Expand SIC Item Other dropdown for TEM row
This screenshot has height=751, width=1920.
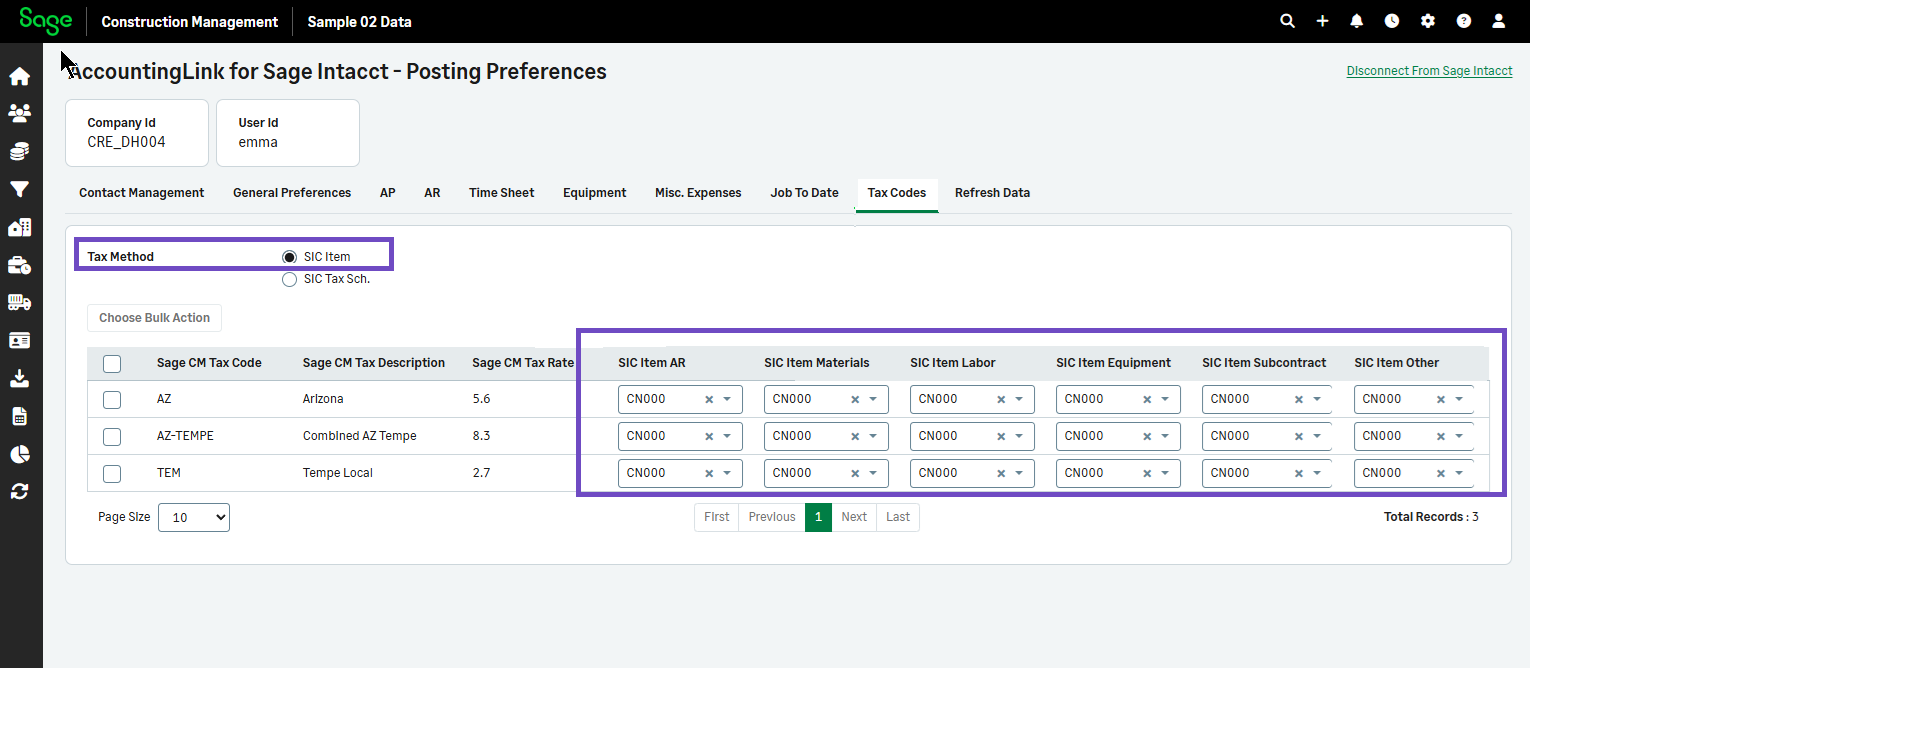1459,473
